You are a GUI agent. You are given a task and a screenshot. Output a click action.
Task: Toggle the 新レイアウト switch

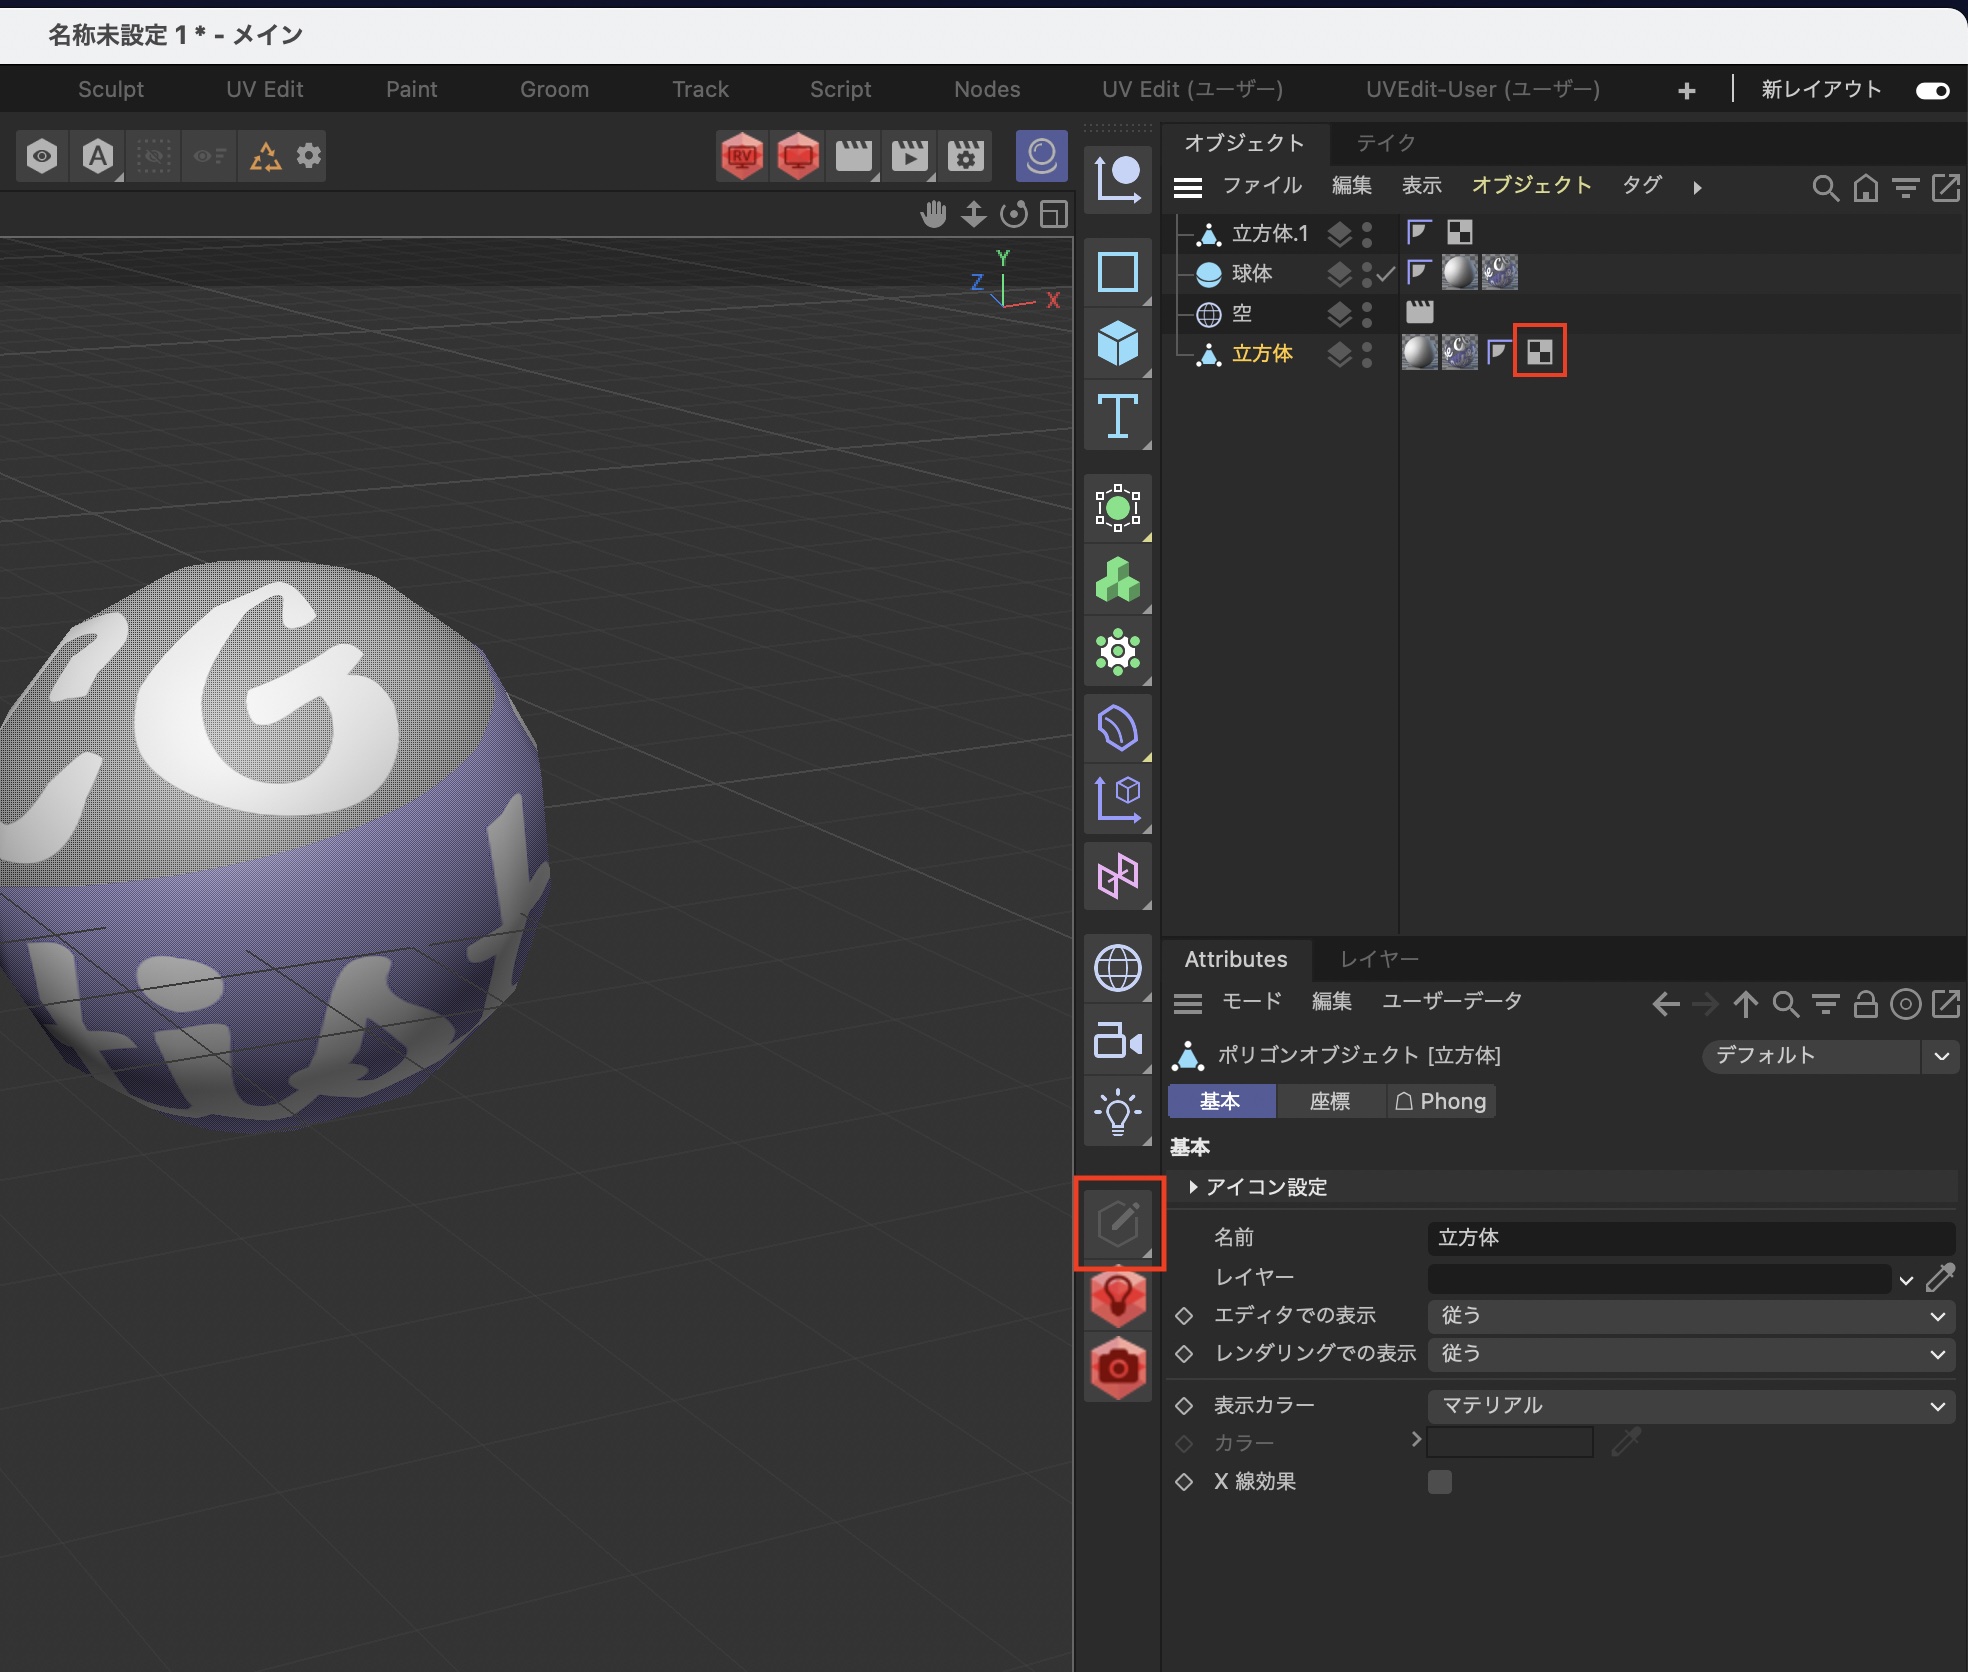tap(1931, 91)
